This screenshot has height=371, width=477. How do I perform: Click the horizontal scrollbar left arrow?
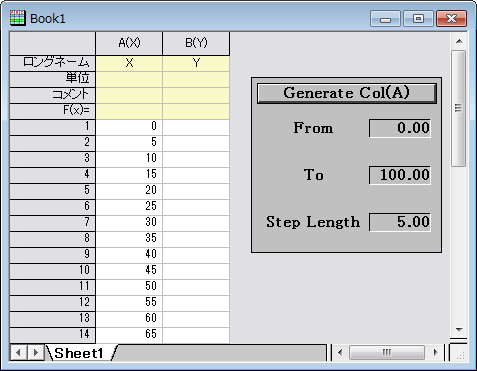(x=340, y=353)
